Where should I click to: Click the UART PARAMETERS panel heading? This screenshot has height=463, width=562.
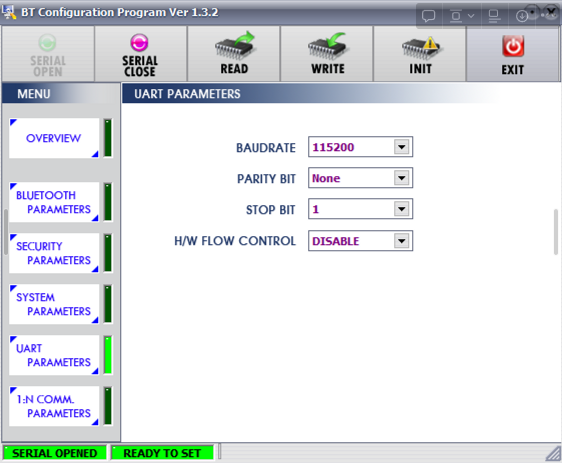click(x=187, y=94)
